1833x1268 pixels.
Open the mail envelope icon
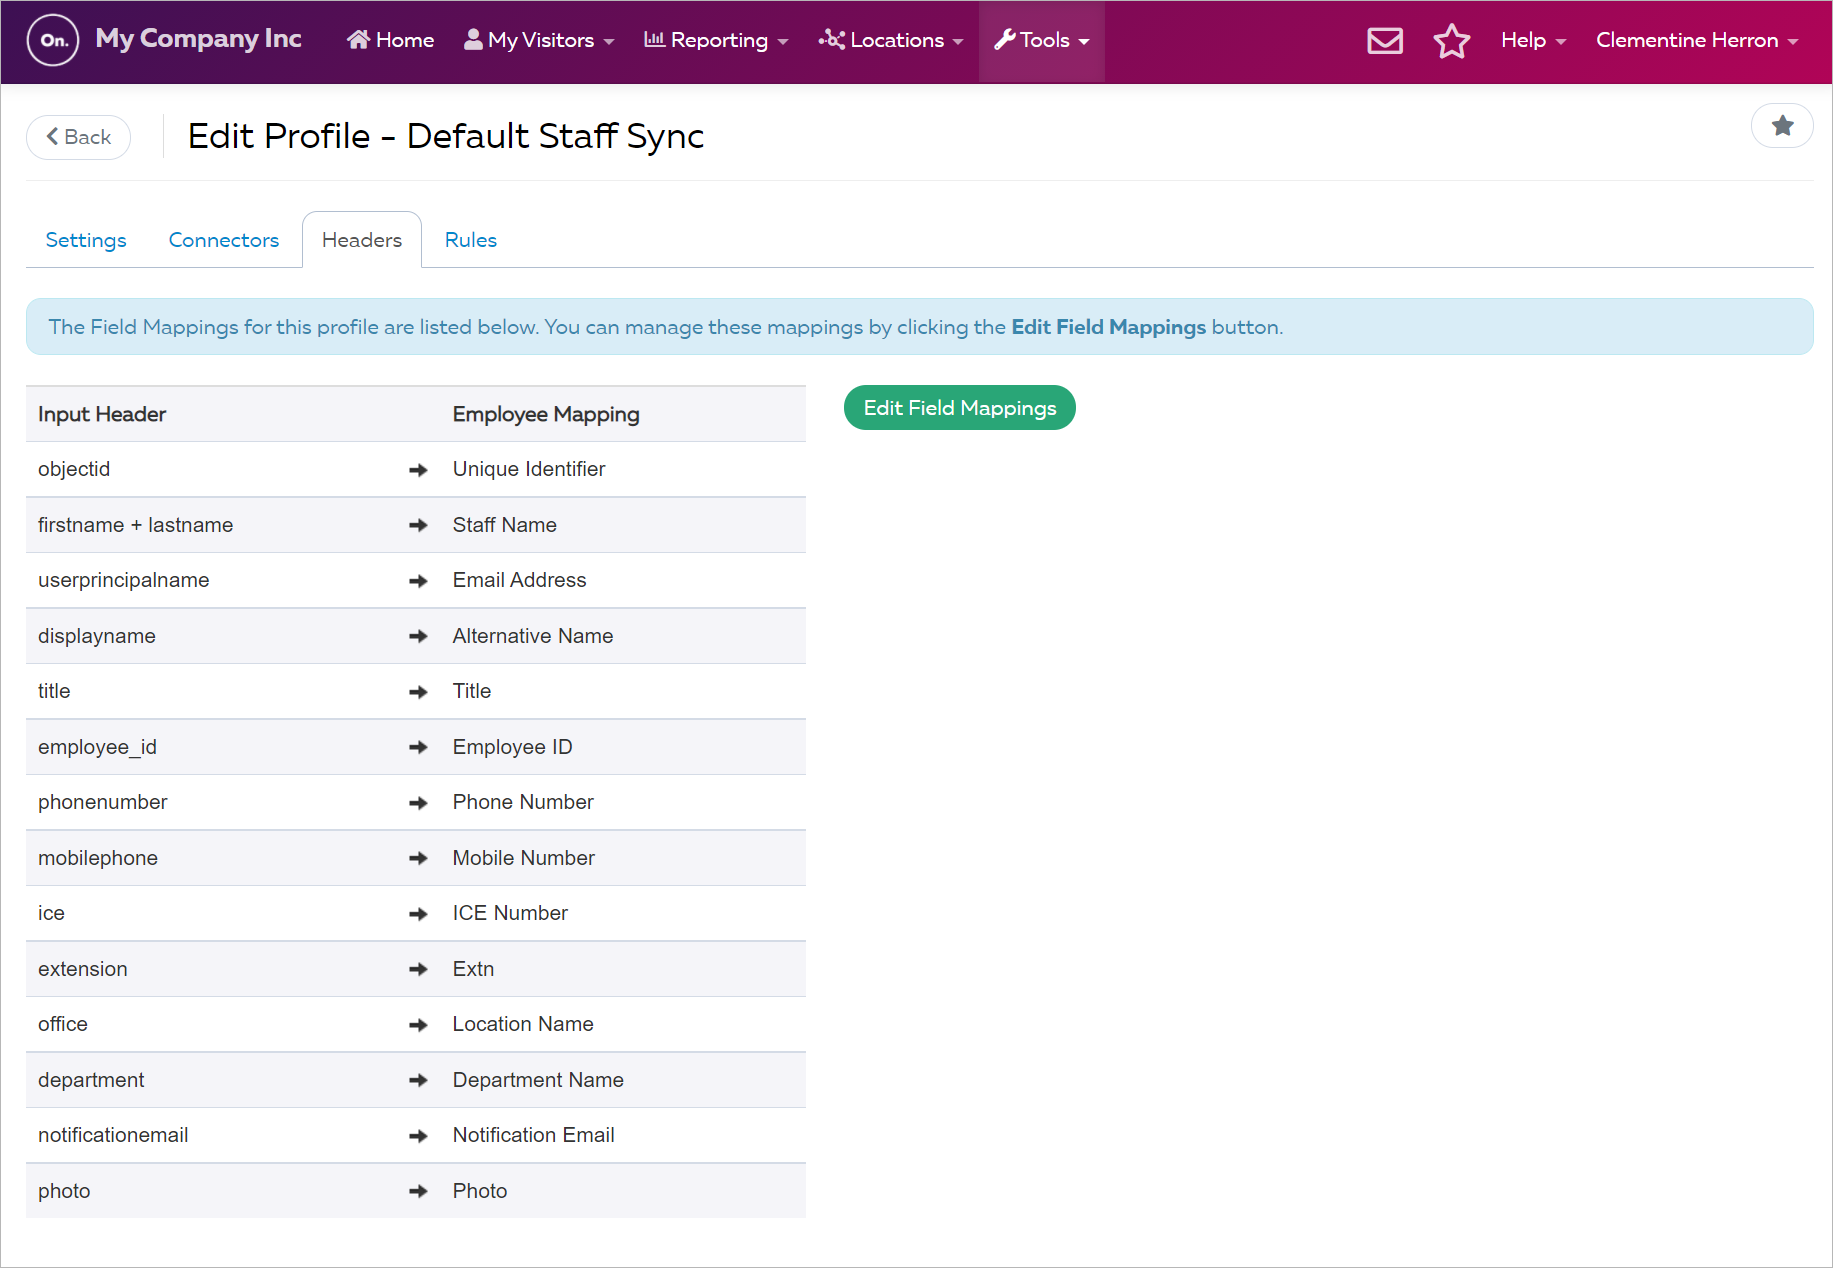coord(1384,41)
